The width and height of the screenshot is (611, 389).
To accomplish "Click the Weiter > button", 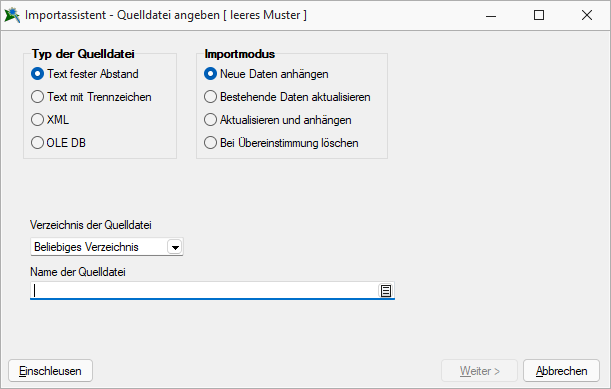I will pyautogui.click(x=479, y=371).
